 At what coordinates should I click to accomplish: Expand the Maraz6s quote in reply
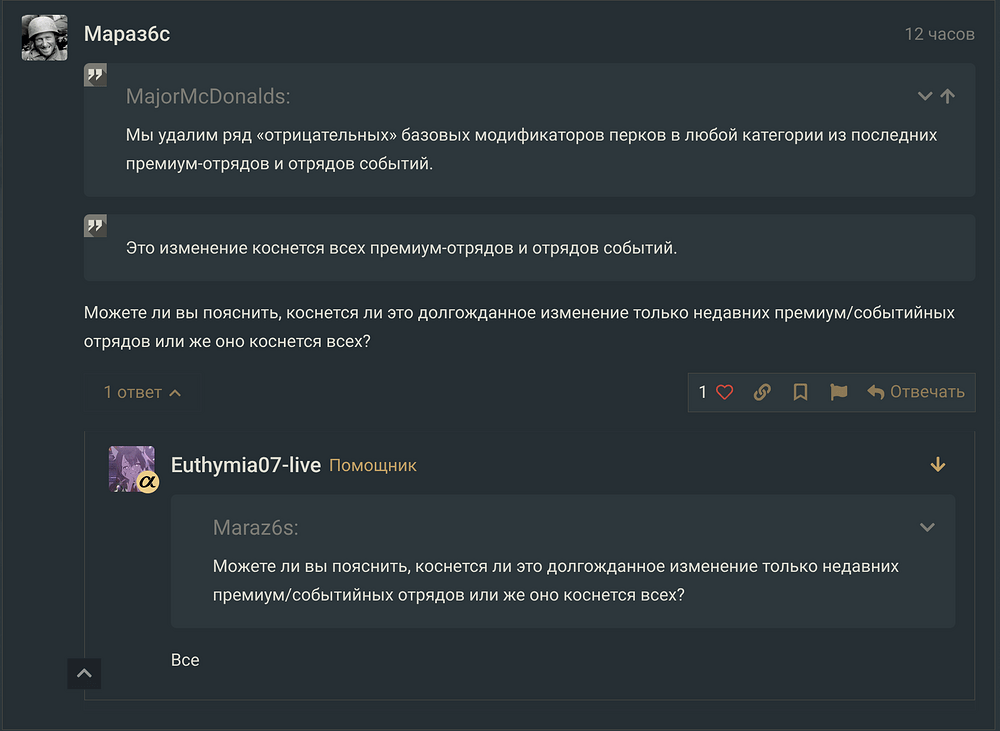(x=927, y=527)
